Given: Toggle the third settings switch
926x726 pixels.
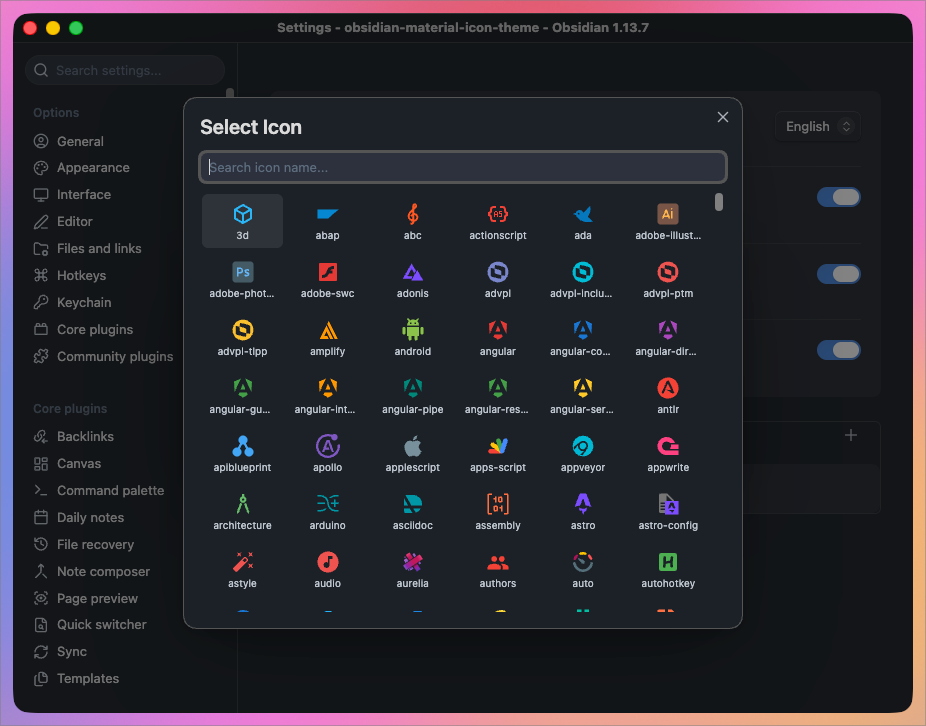Looking at the screenshot, I should click(x=839, y=350).
